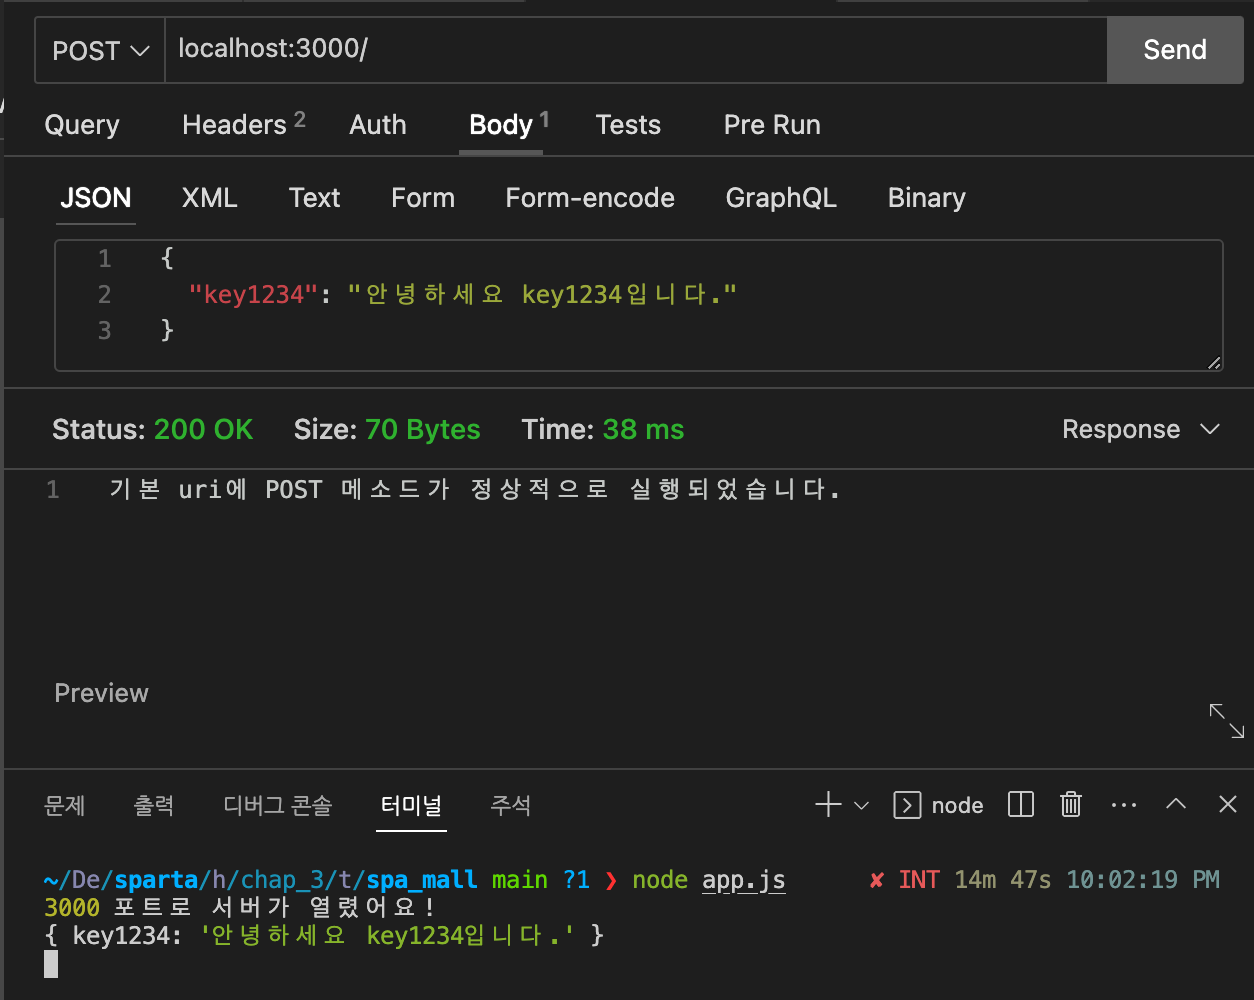Open the new terminal profile dropdown
This screenshot has width=1254, height=1000.
coord(862,806)
